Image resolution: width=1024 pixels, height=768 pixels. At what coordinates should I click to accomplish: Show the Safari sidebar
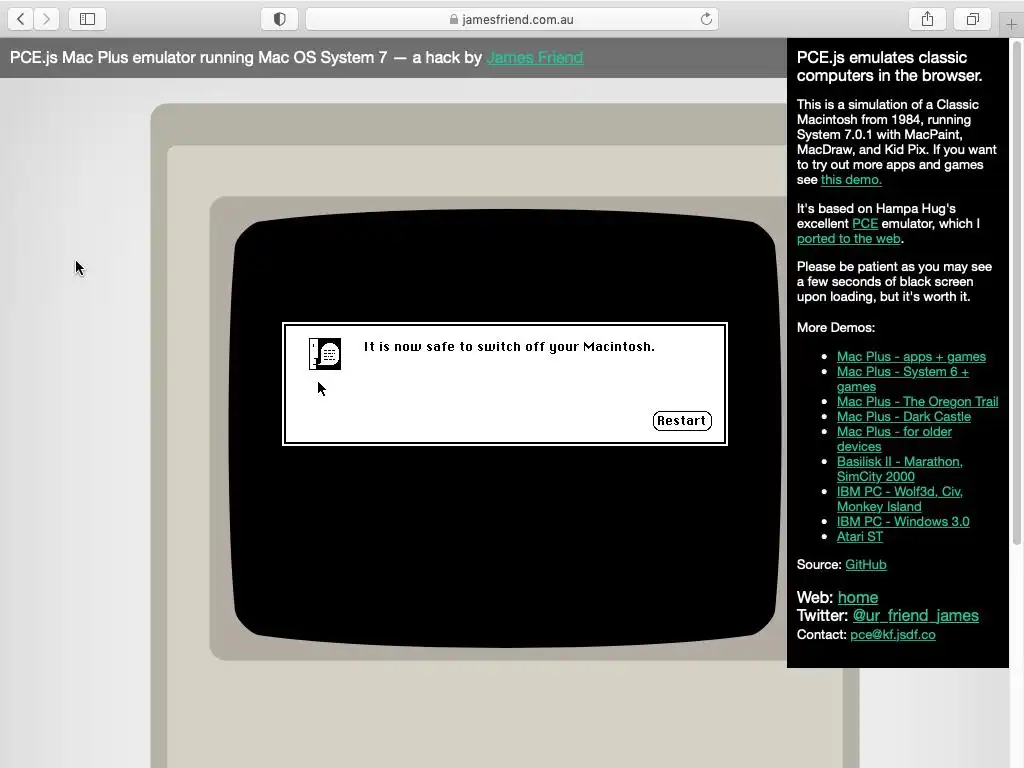coord(88,19)
